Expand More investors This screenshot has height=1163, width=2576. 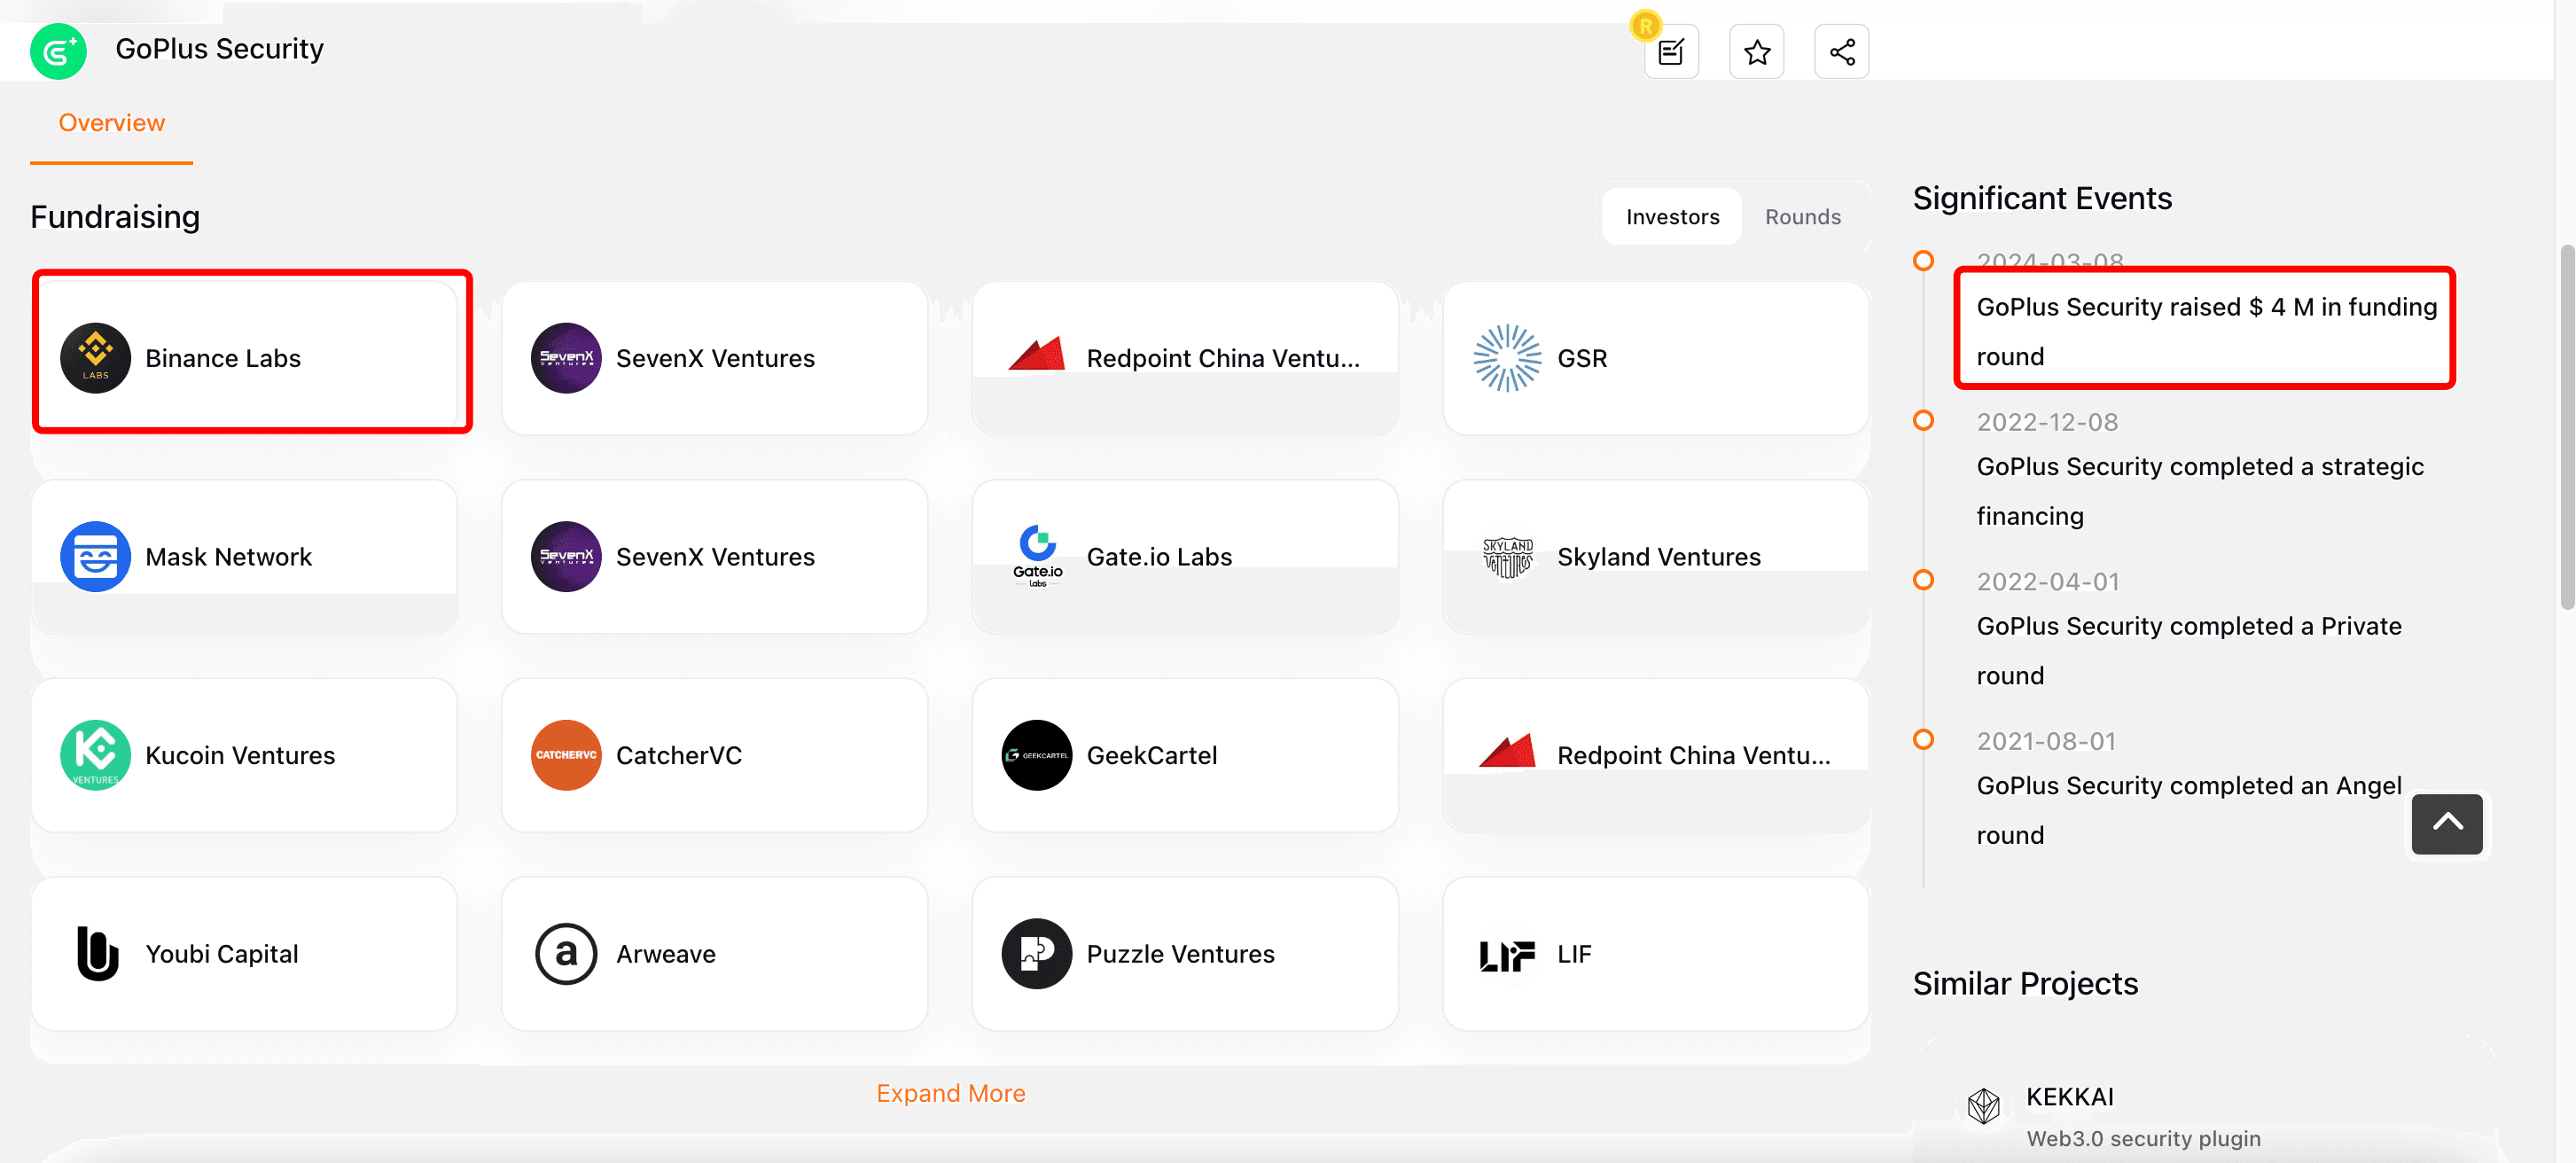[x=950, y=1093]
